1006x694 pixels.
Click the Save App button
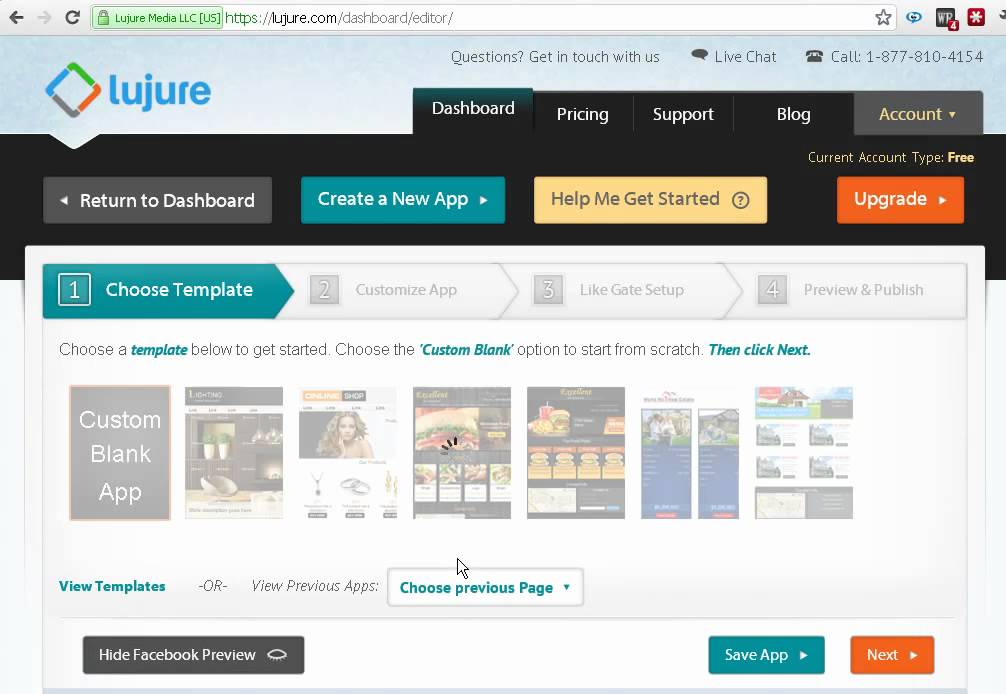(766, 655)
